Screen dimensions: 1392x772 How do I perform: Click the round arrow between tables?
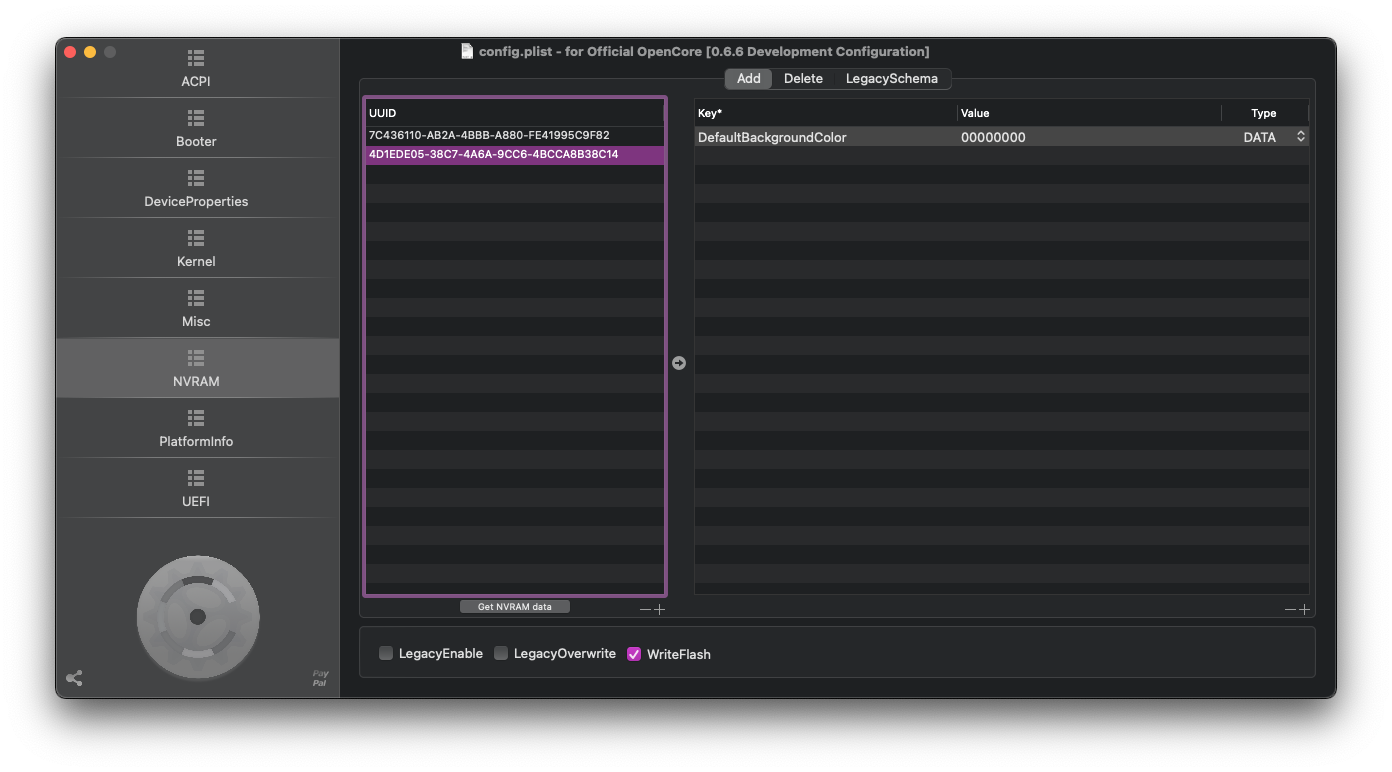click(679, 363)
